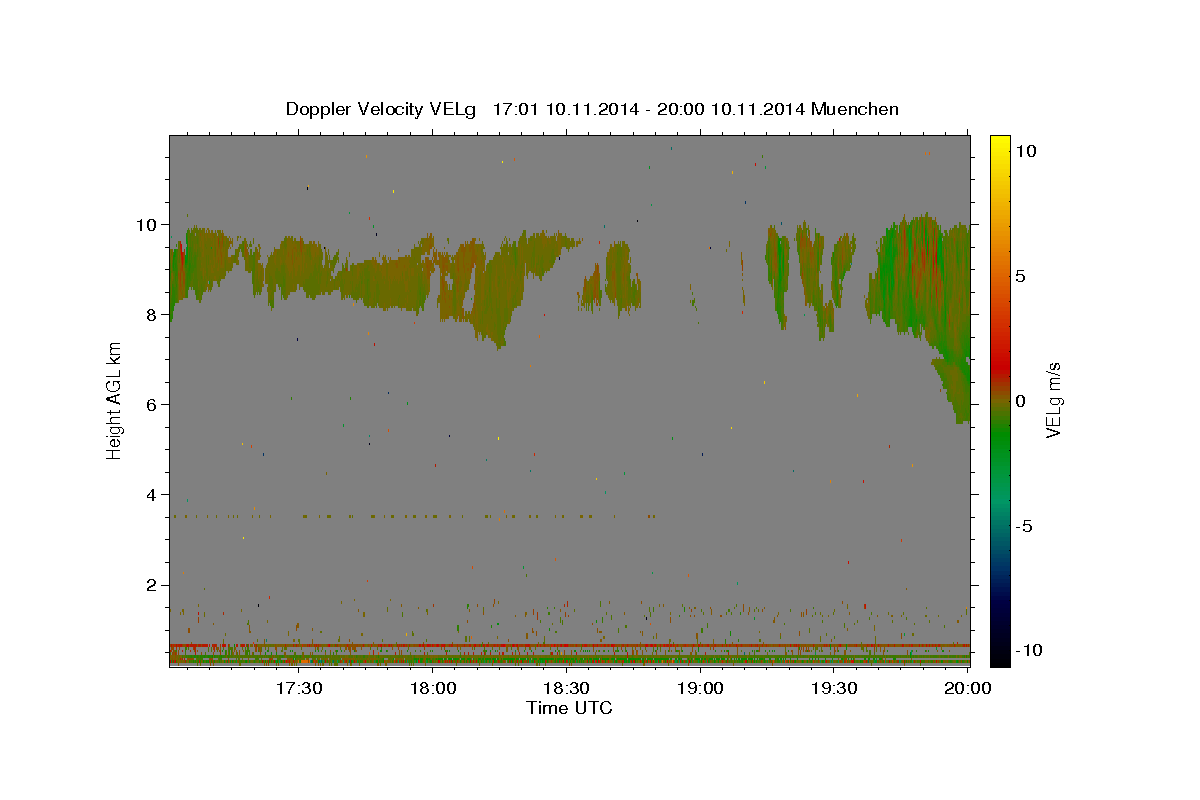Click the 20:00 time tick label
1200x800 pixels.
[967, 688]
